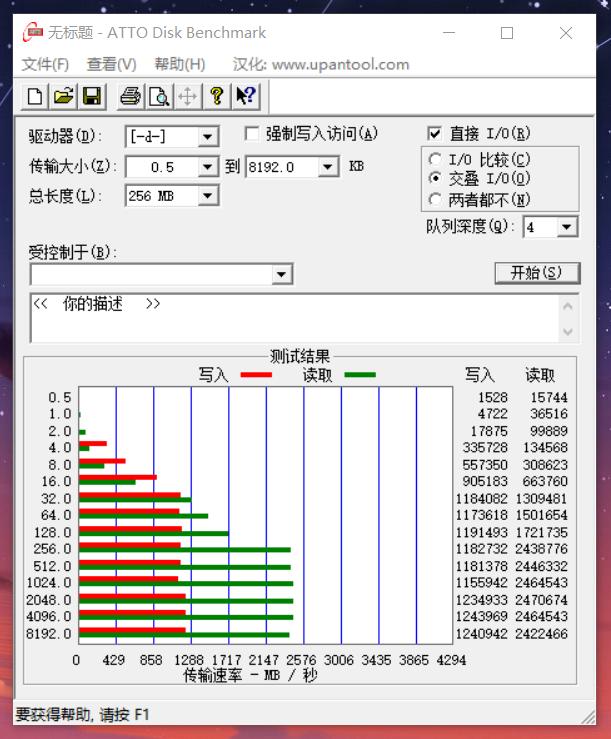
Task: Click the read value 15744
Action: [x=549, y=397]
